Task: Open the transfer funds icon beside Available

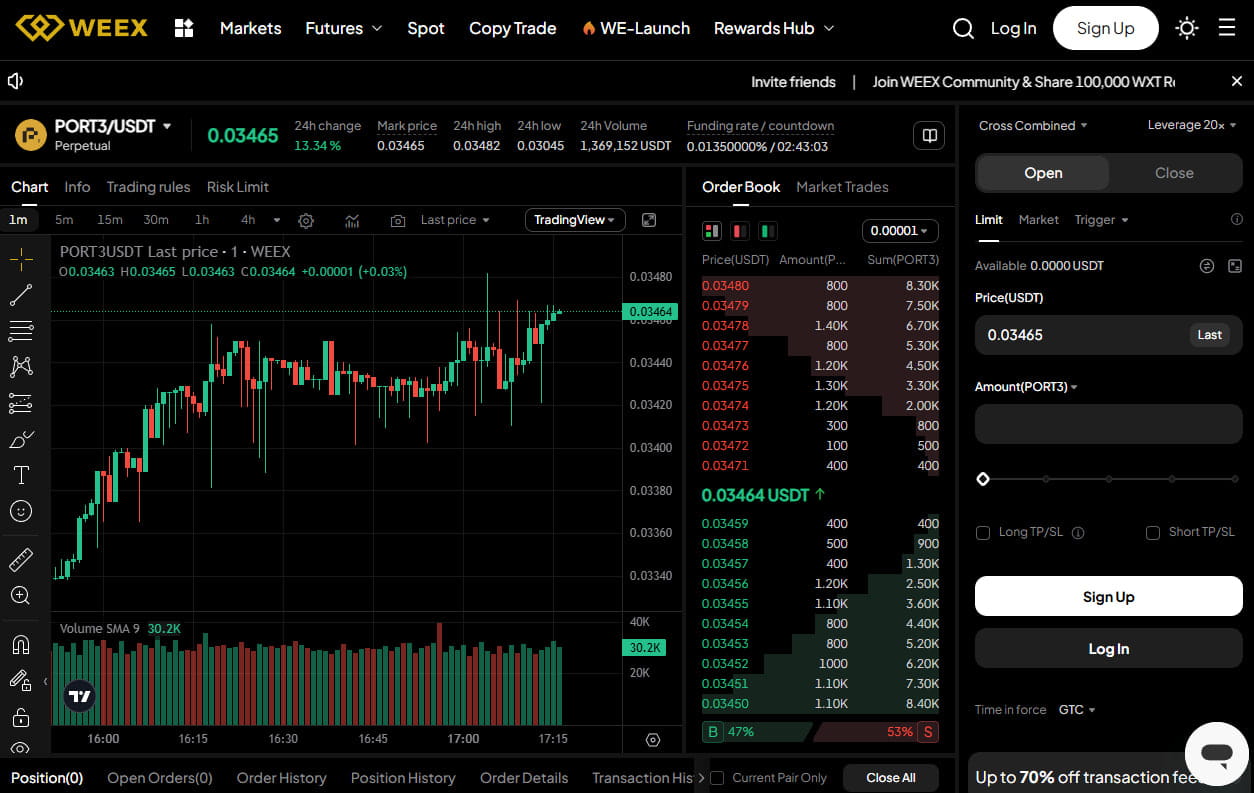Action: [1207, 266]
